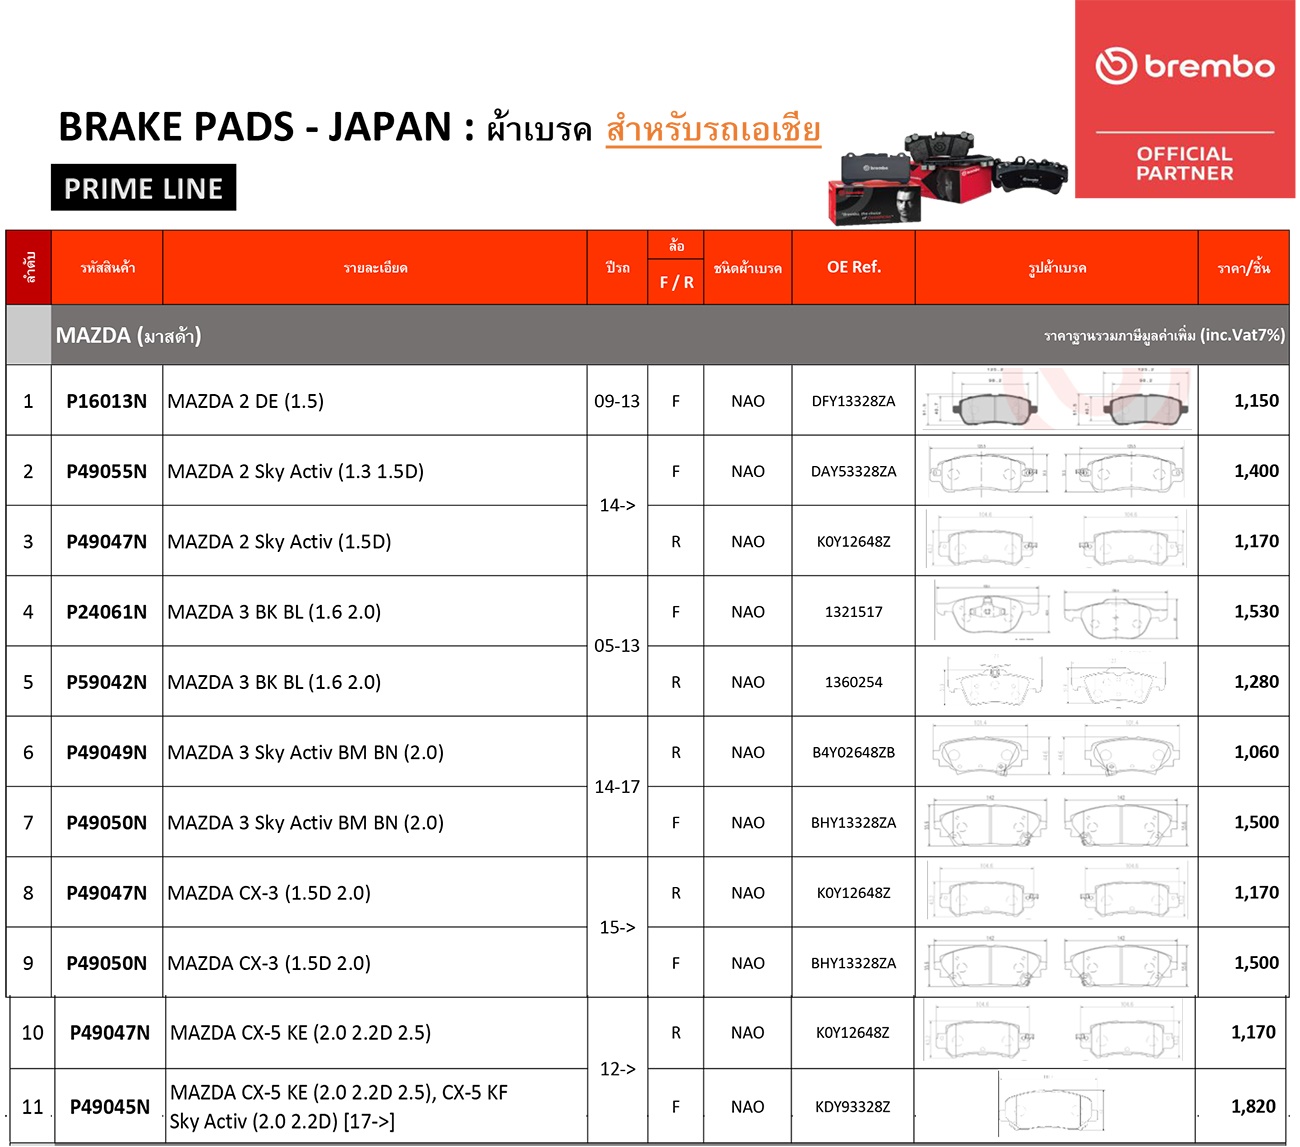This screenshot has width=1300, height=1147.
Task: Click the price 1,400
Action: pos(1257,471)
